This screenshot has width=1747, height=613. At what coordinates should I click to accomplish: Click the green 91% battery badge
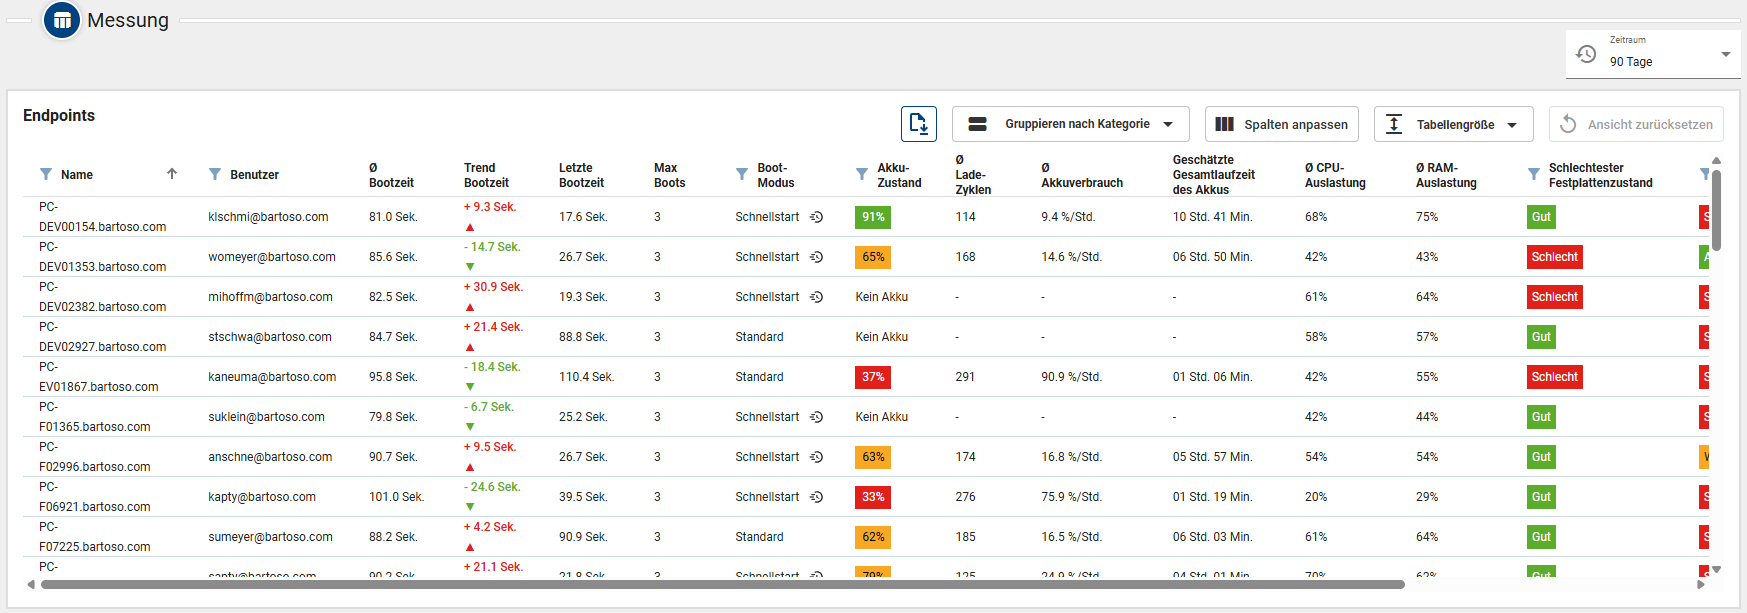point(872,217)
